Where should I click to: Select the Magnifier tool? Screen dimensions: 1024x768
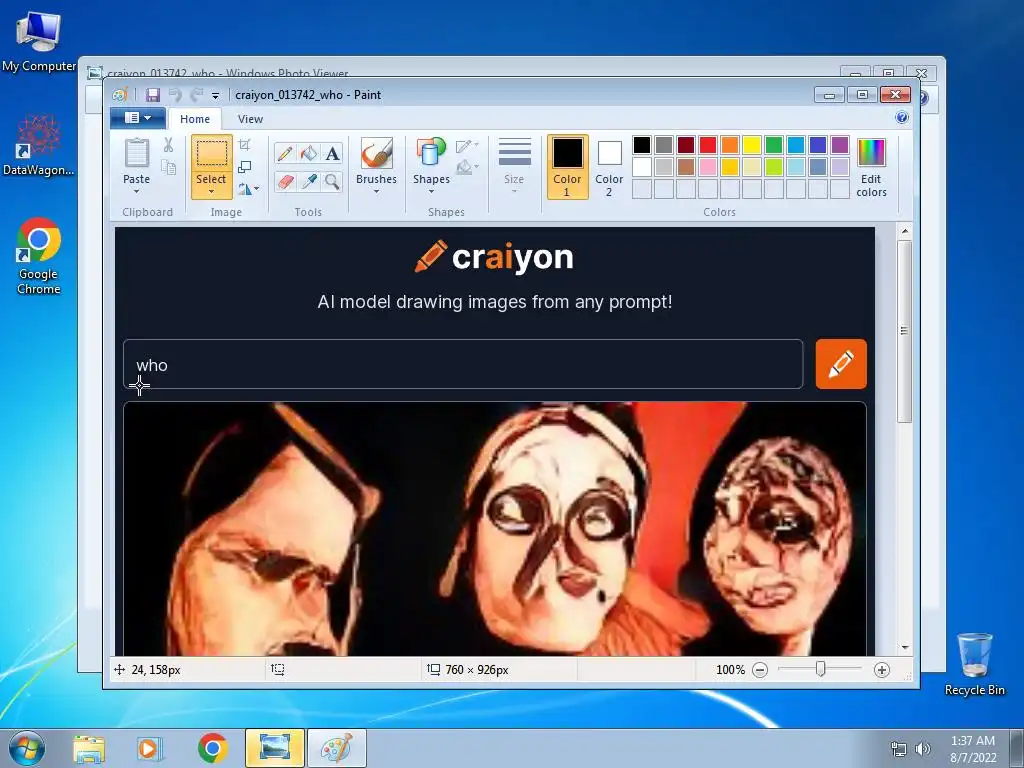(332, 181)
